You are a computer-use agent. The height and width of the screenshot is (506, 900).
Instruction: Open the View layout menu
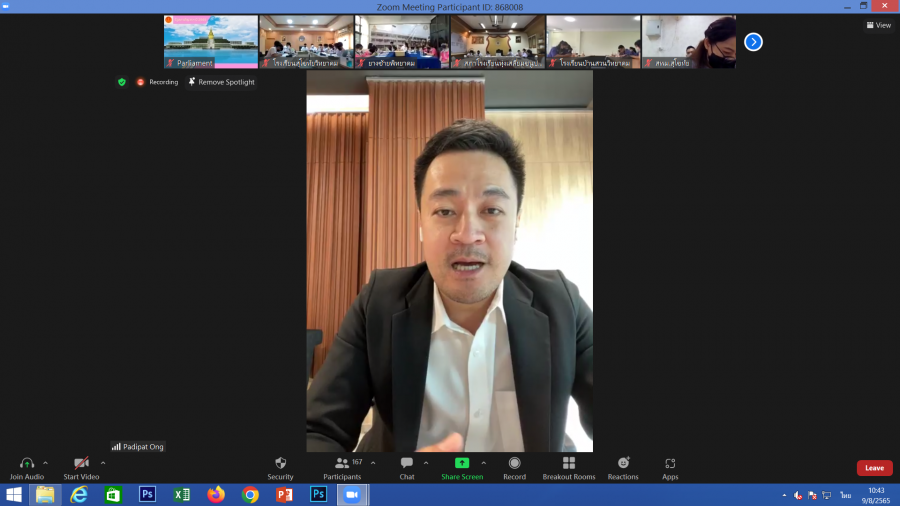(878, 25)
